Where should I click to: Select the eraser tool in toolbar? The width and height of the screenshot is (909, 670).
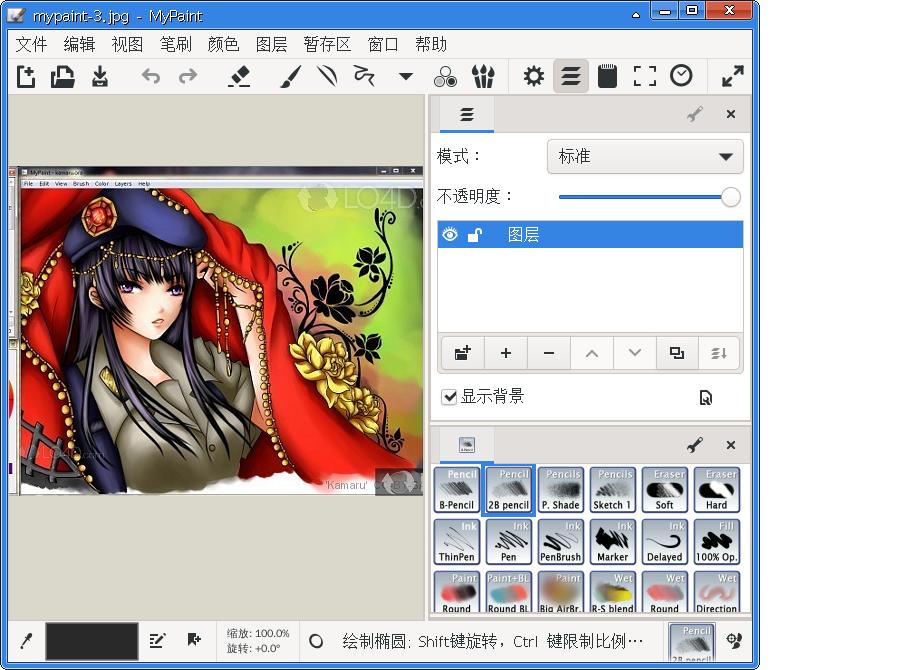pos(239,76)
